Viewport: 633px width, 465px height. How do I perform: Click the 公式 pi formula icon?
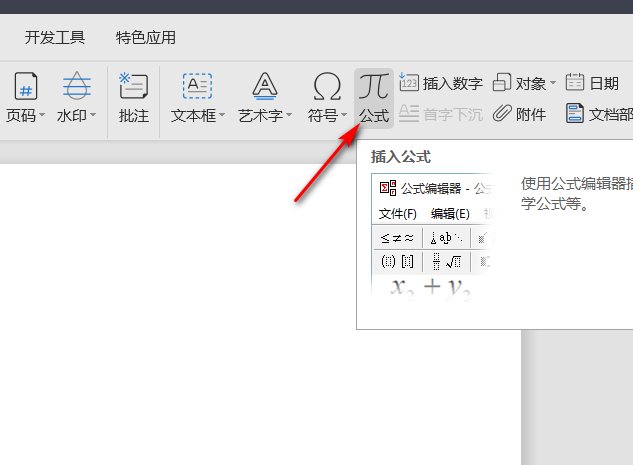point(374,86)
